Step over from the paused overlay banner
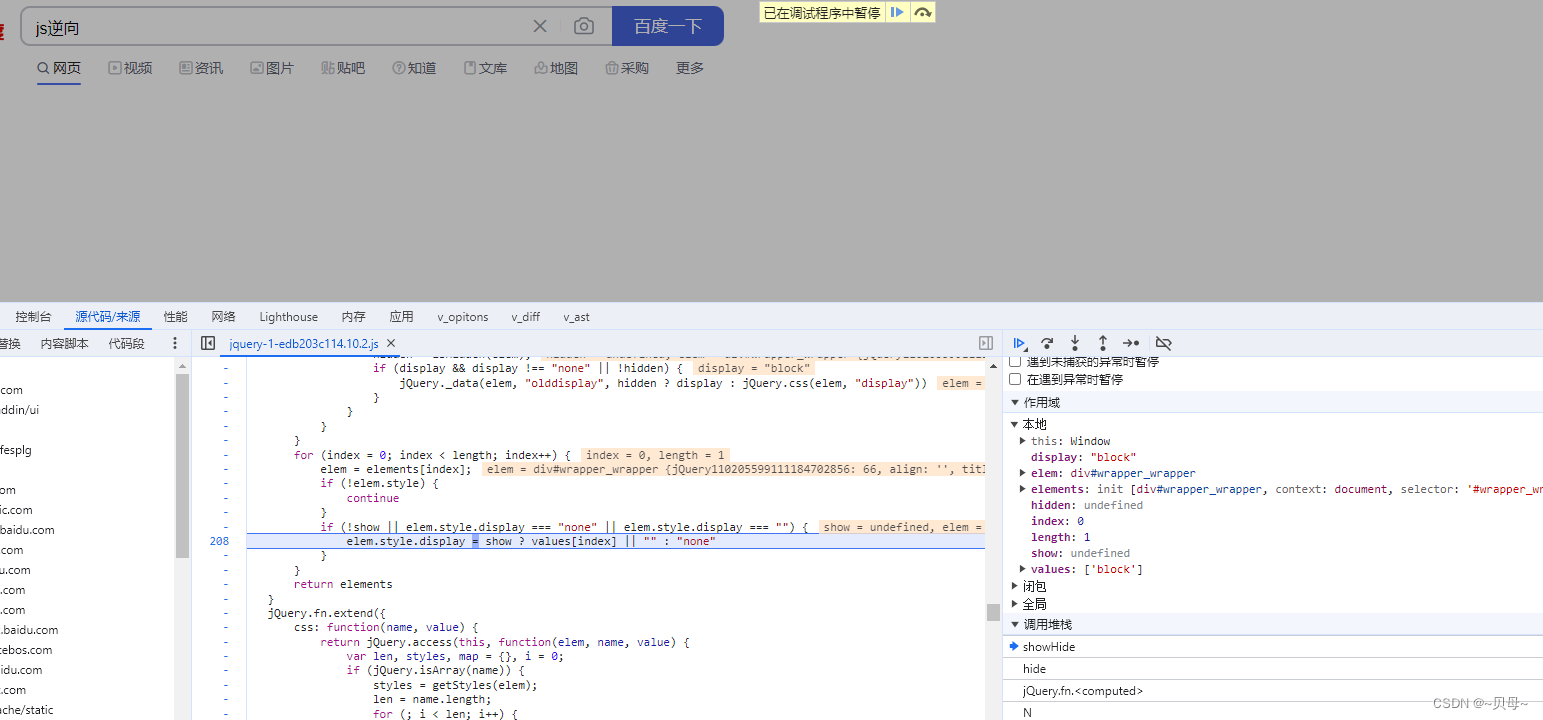The height and width of the screenshot is (720, 1543). click(923, 12)
